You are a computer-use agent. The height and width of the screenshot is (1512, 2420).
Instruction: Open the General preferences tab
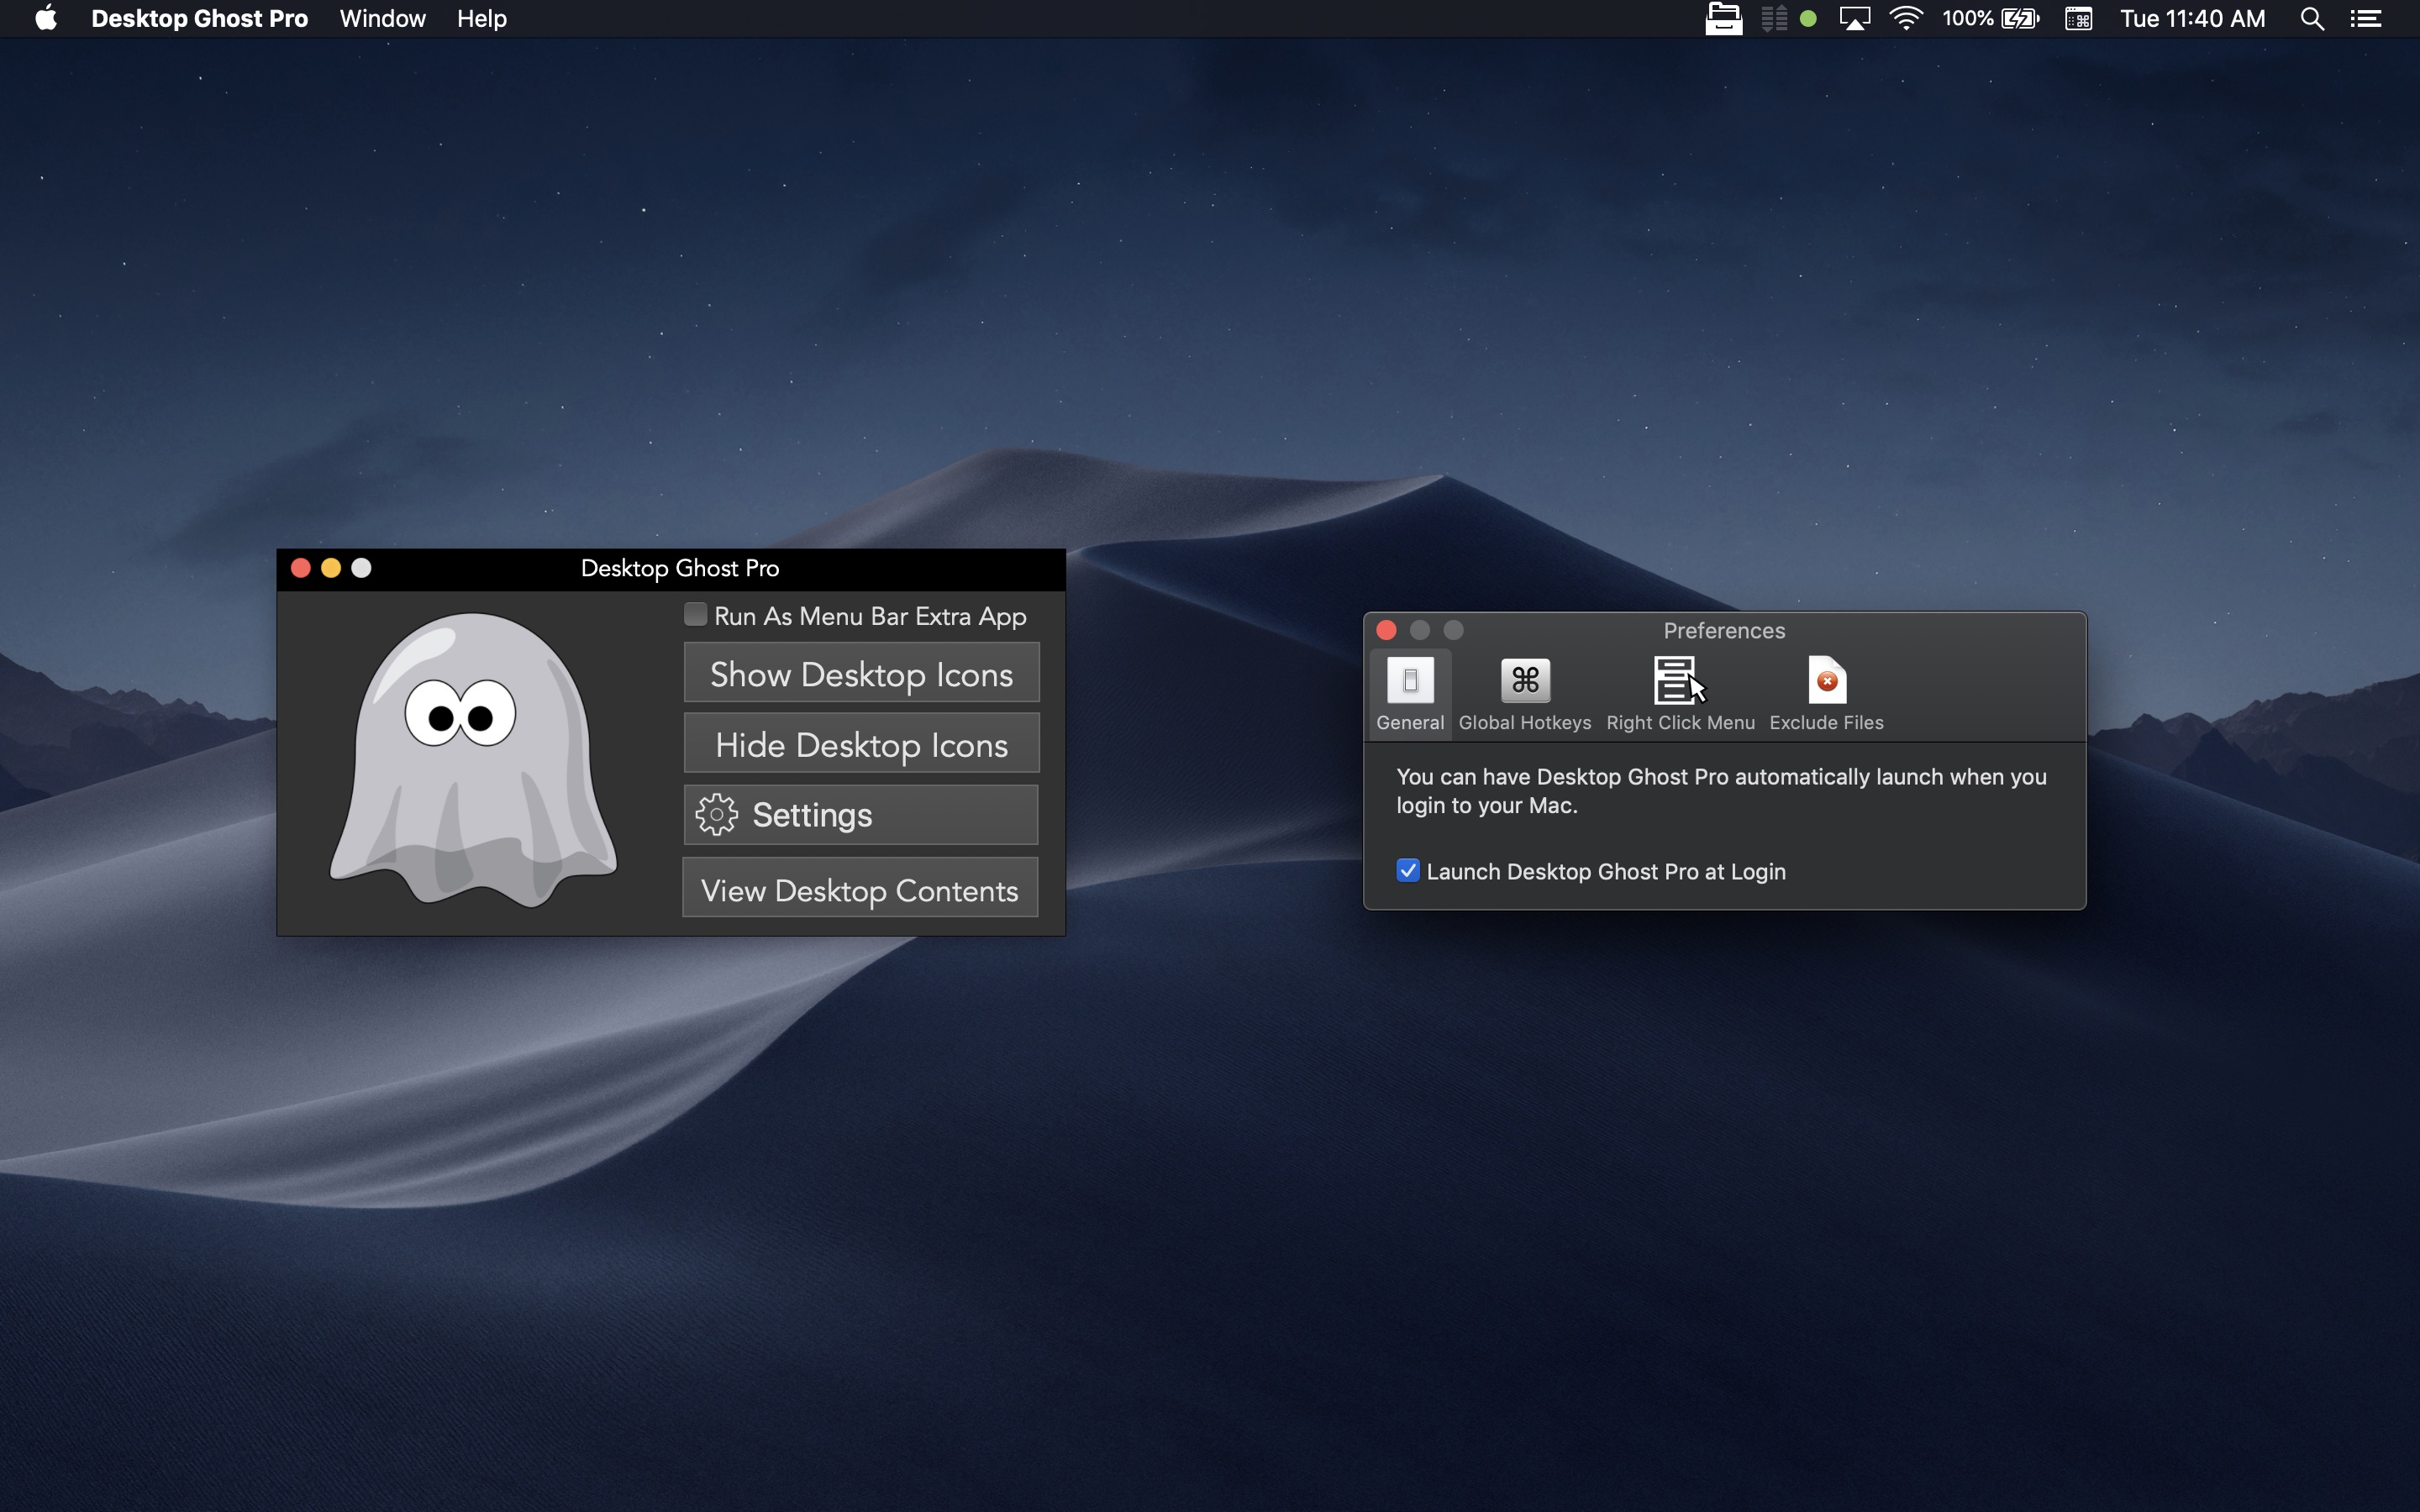click(x=1409, y=691)
